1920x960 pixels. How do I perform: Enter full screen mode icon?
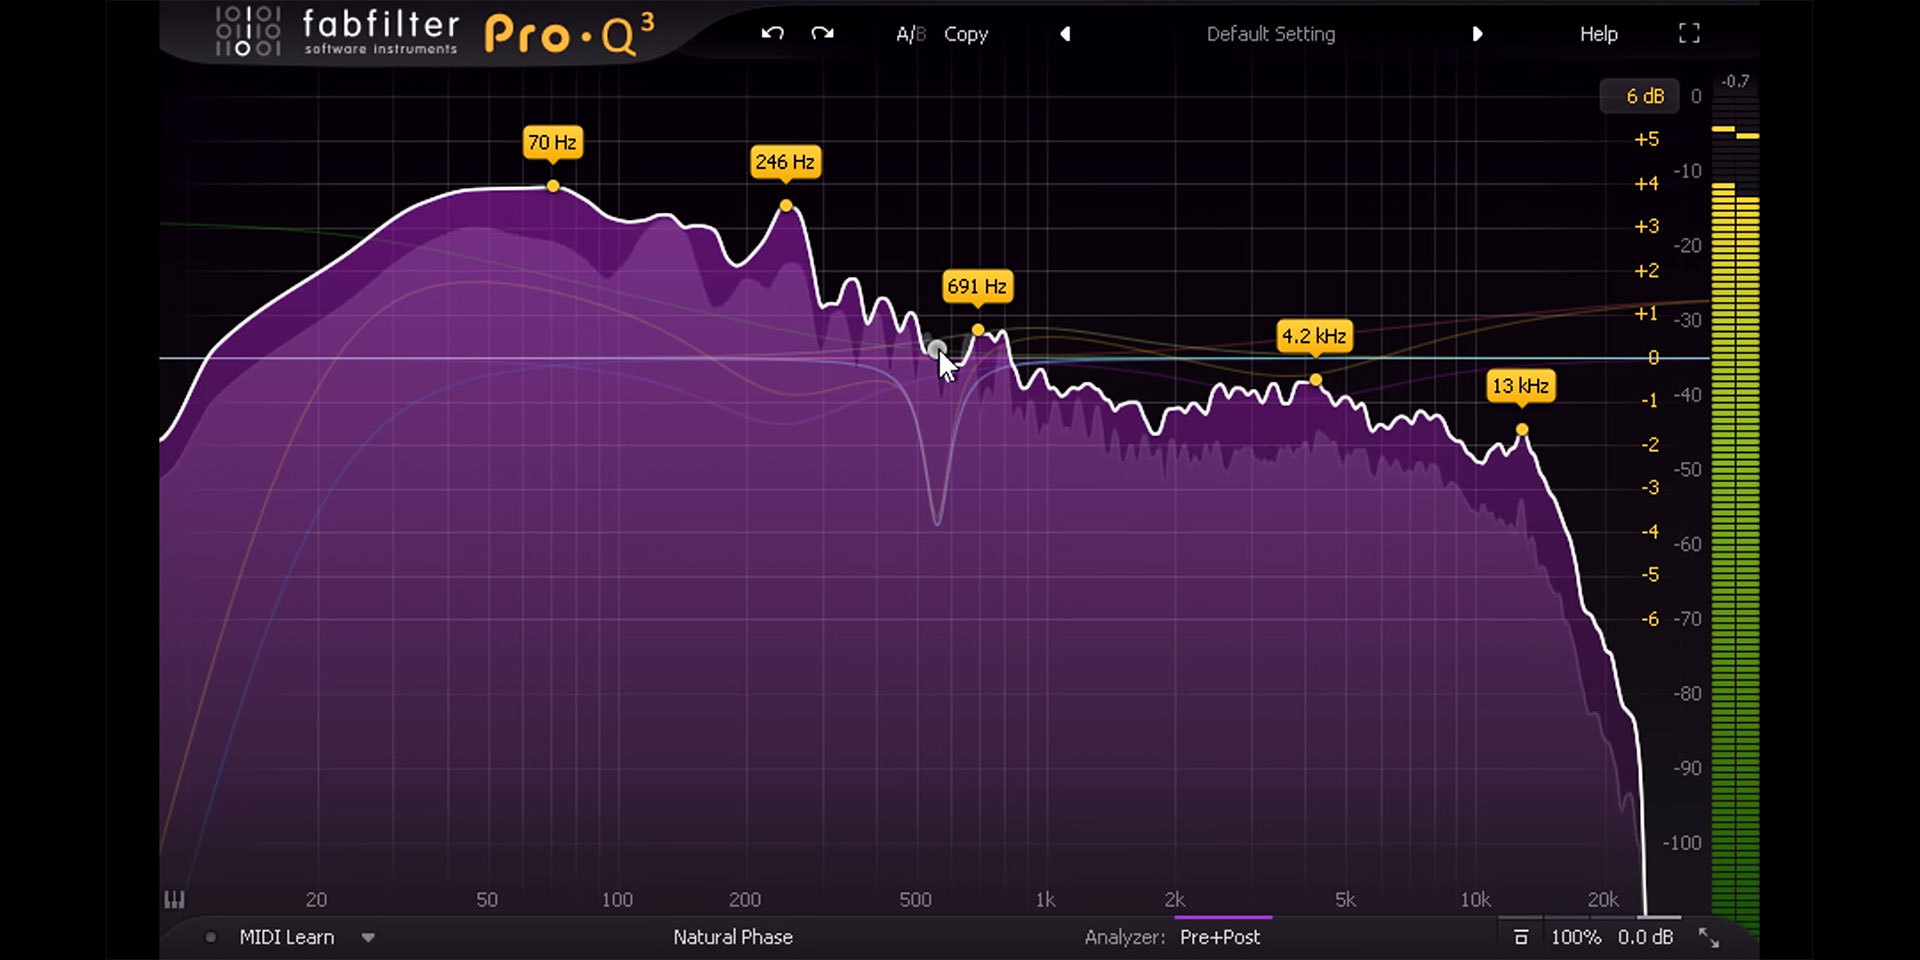(1689, 33)
